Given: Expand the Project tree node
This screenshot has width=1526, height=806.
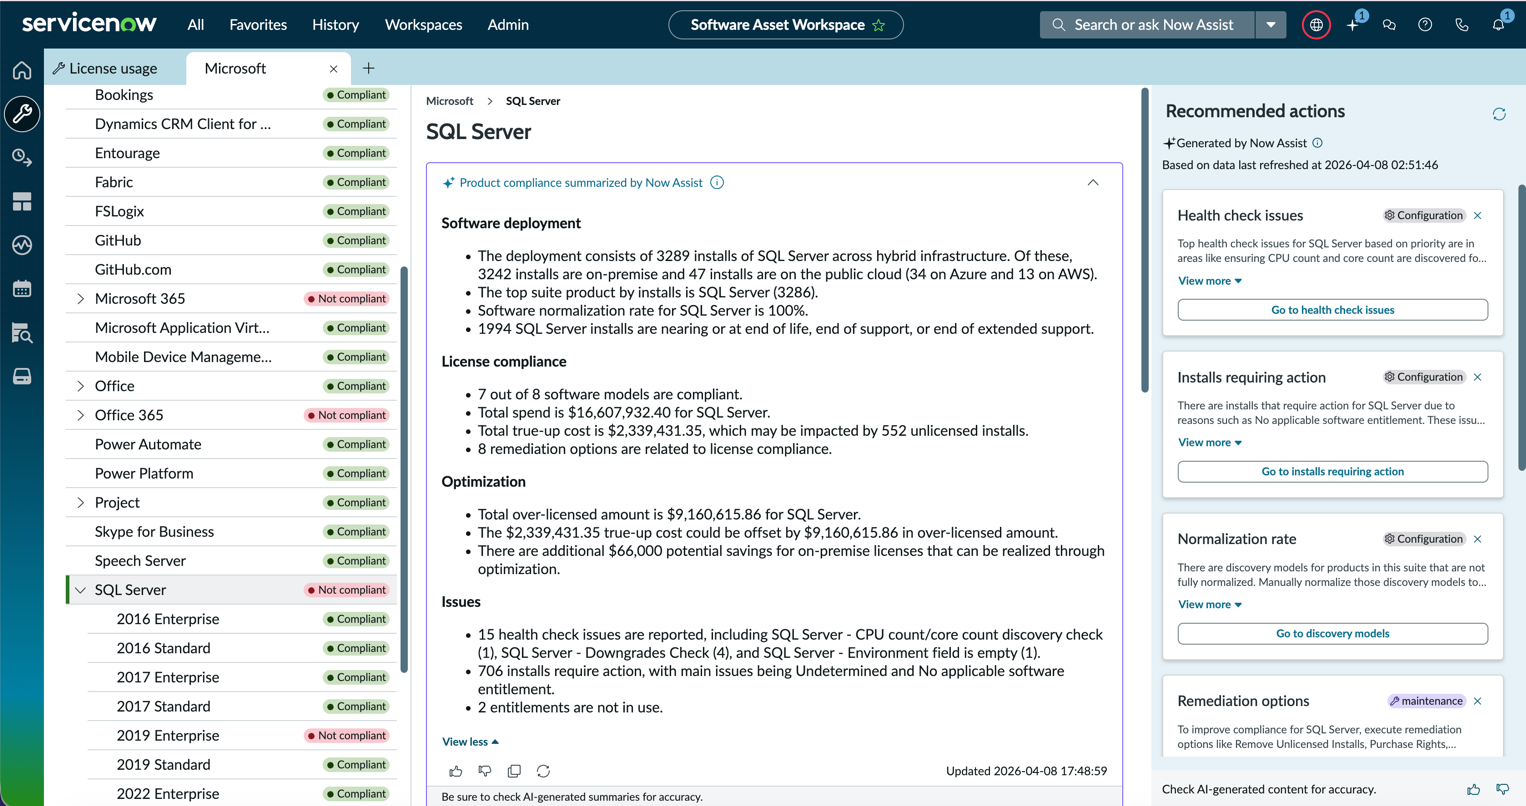Looking at the screenshot, I should (81, 503).
